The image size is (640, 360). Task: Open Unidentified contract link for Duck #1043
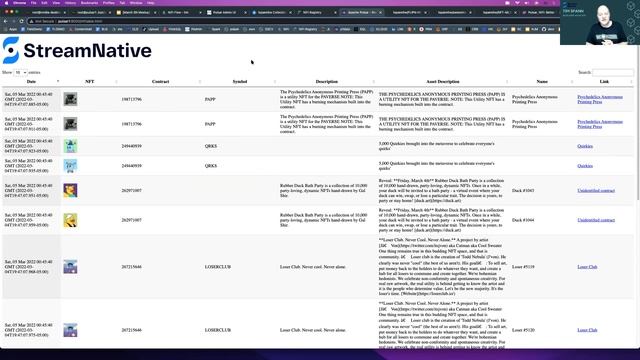tap(596, 191)
